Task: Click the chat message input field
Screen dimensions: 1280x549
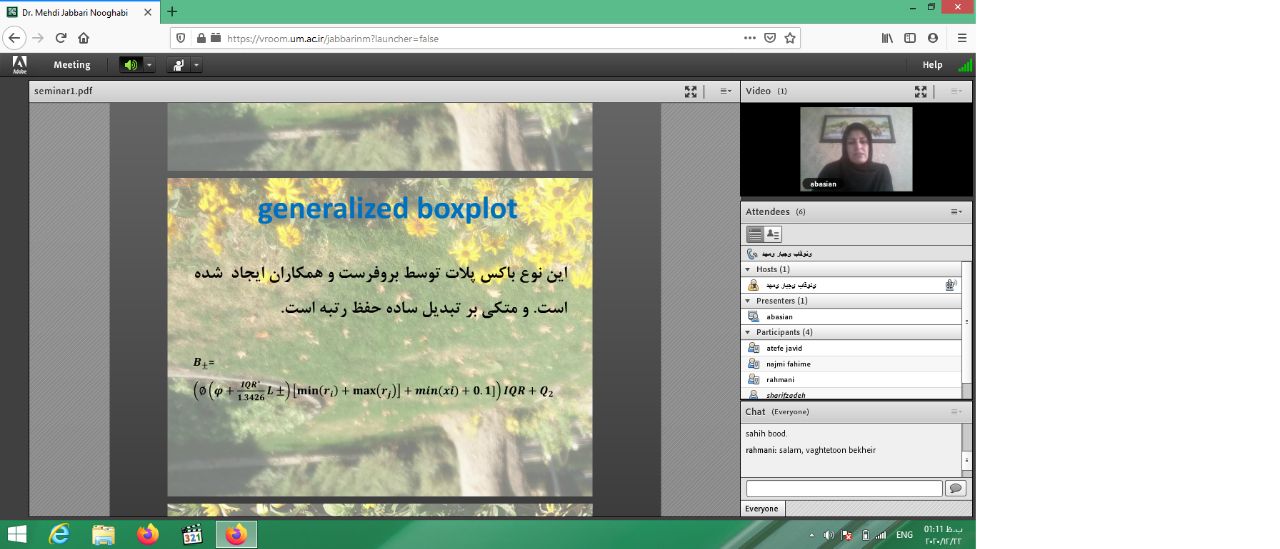Action: click(844, 489)
